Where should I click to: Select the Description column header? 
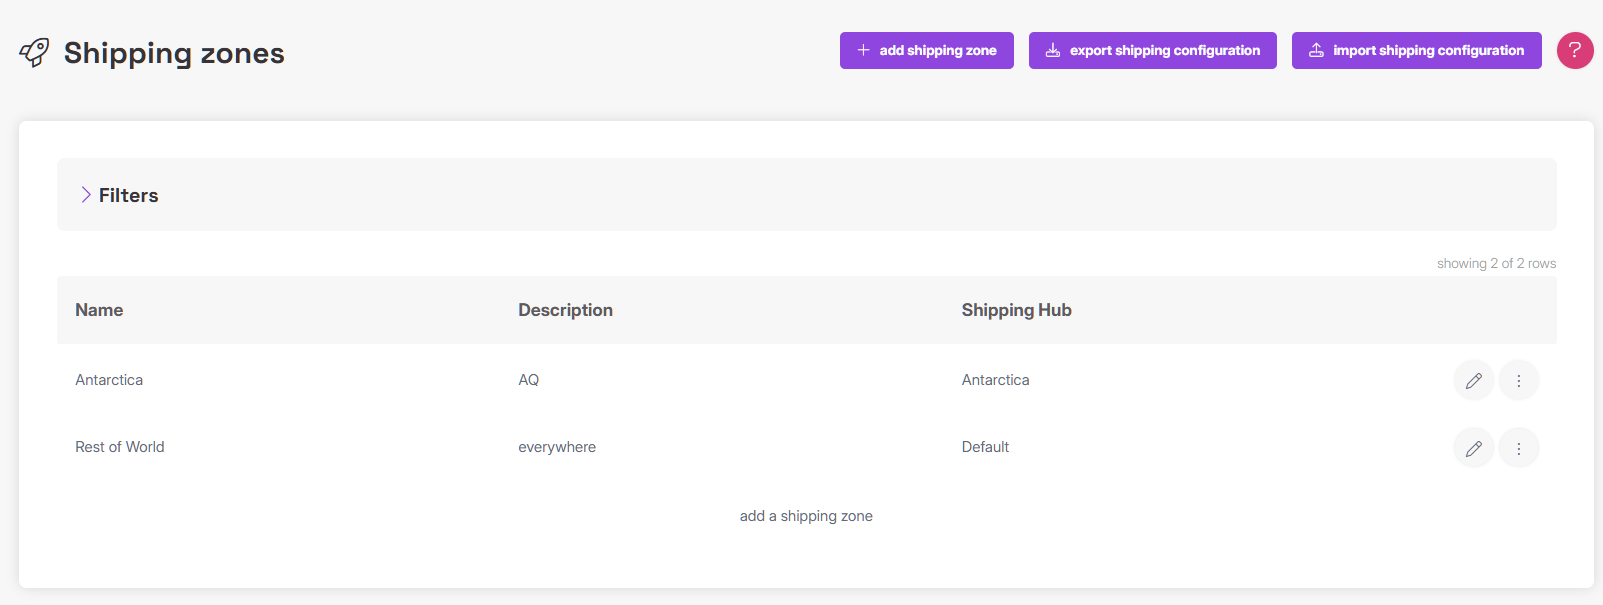pos(565,310)
